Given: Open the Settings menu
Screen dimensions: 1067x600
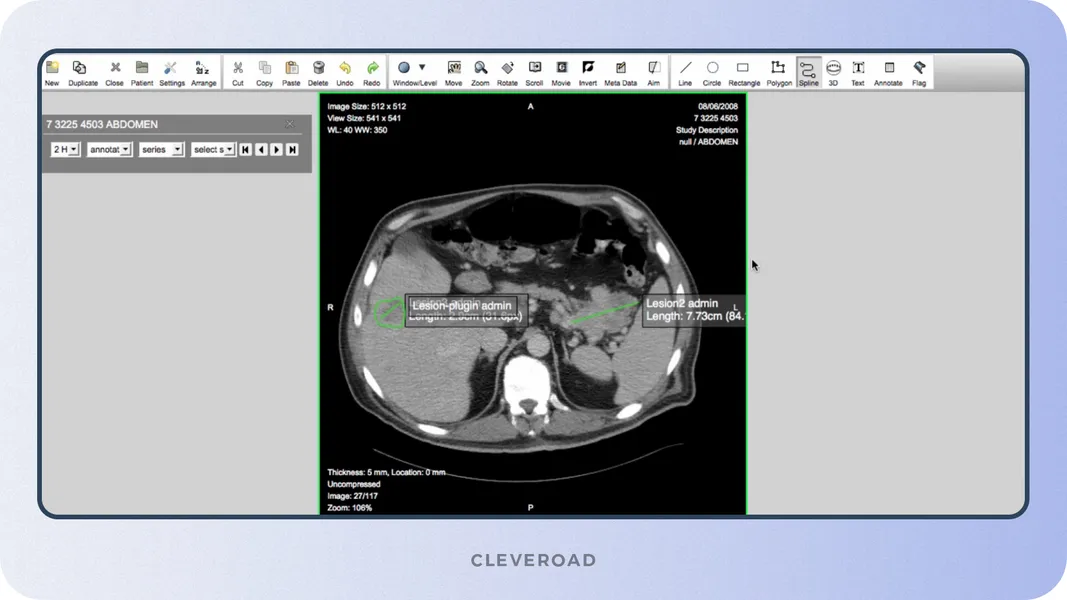Looking at the screenshot, I should (x=171, y=70).
